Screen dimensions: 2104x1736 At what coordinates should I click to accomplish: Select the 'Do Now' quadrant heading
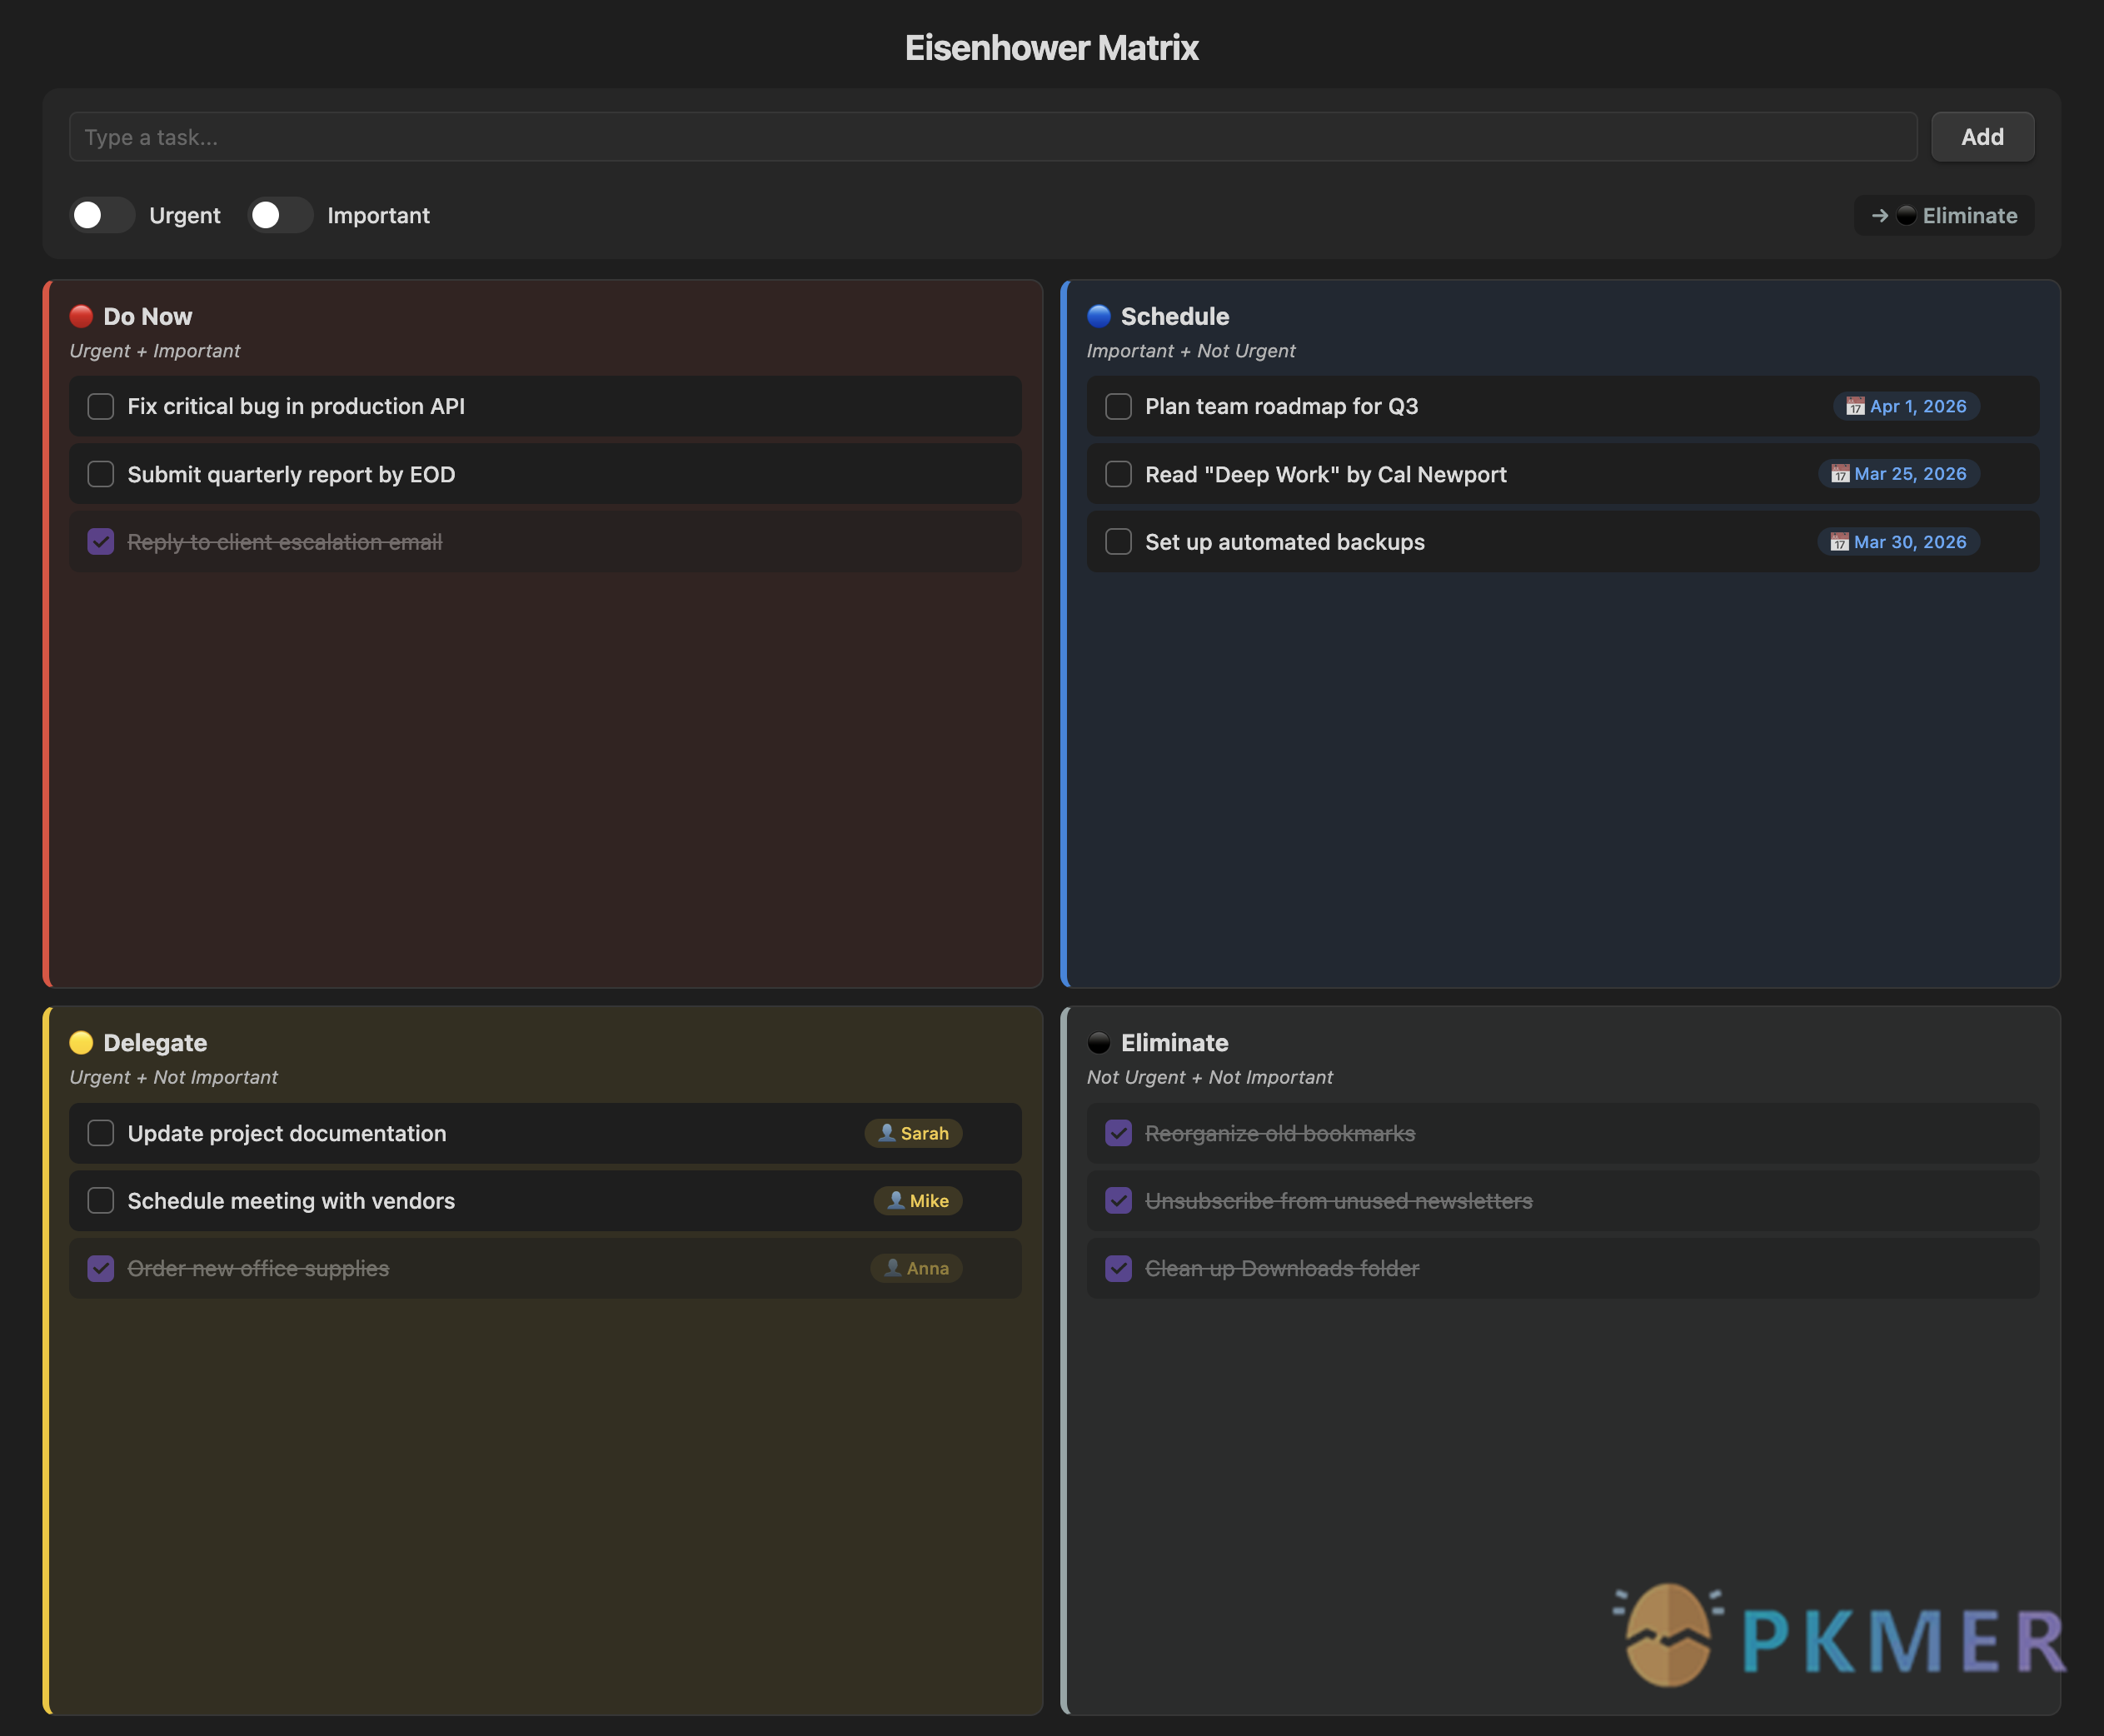(148, 316)
